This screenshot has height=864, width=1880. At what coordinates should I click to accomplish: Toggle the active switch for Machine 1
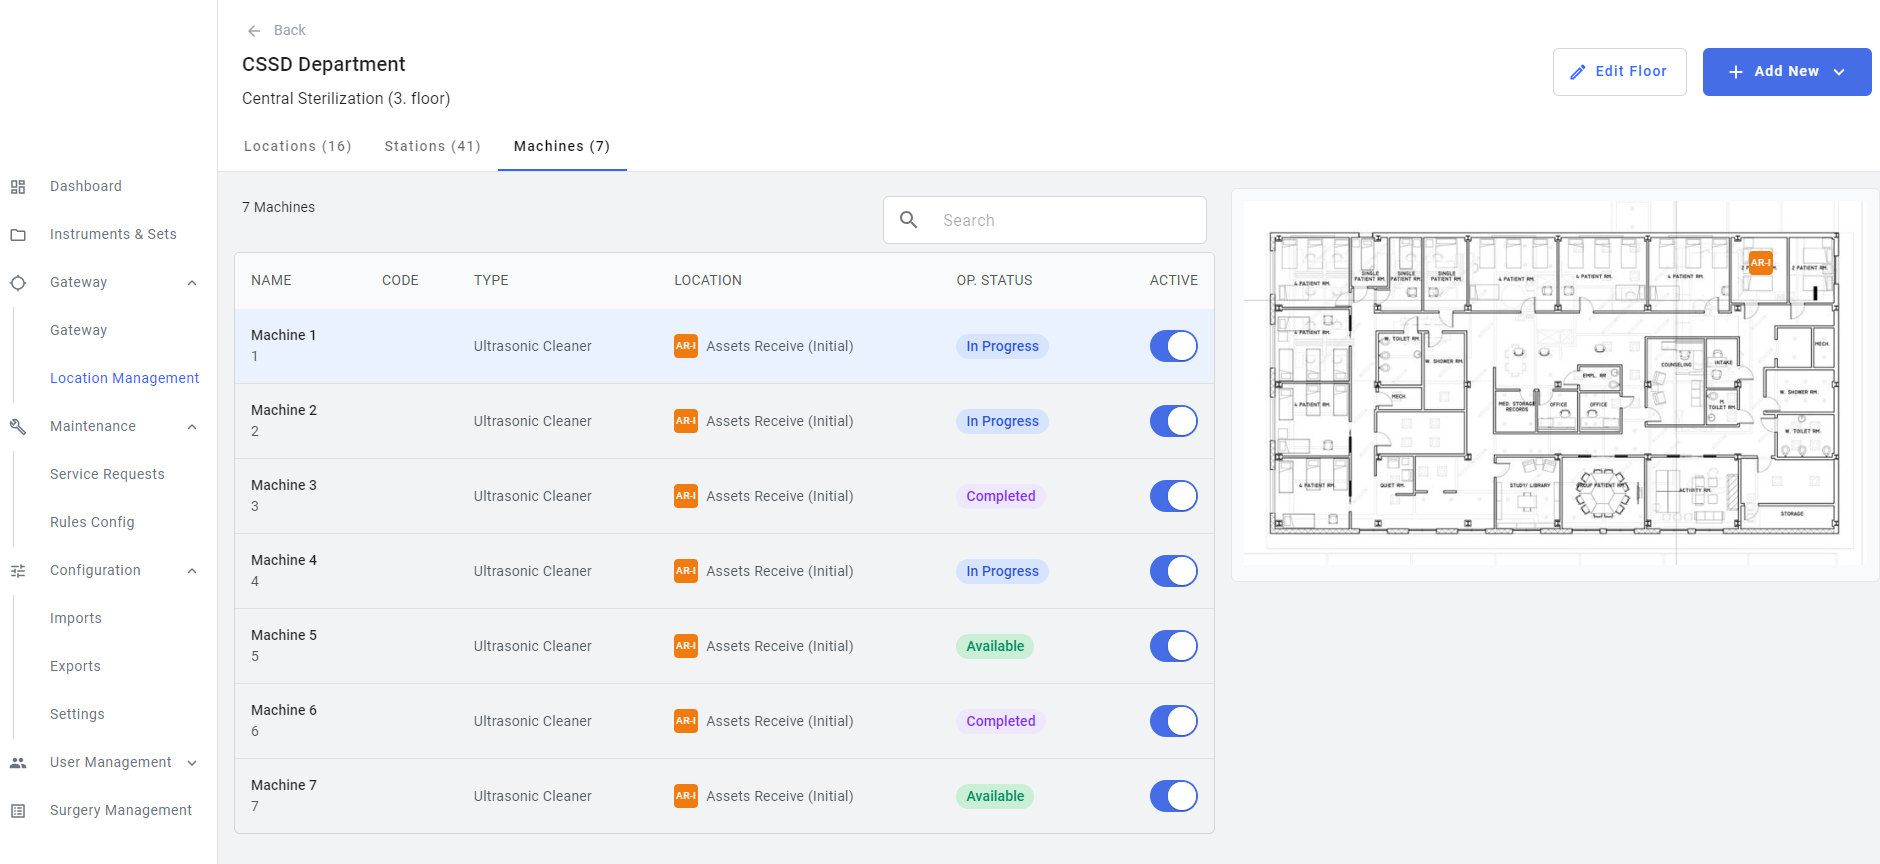click(x=1174, y=346)
